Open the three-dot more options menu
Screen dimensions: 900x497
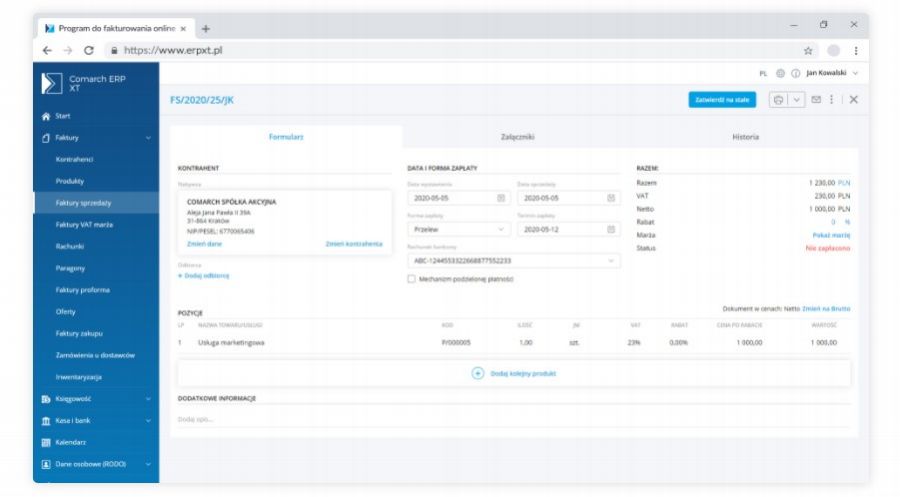click(x=831, y=100)
